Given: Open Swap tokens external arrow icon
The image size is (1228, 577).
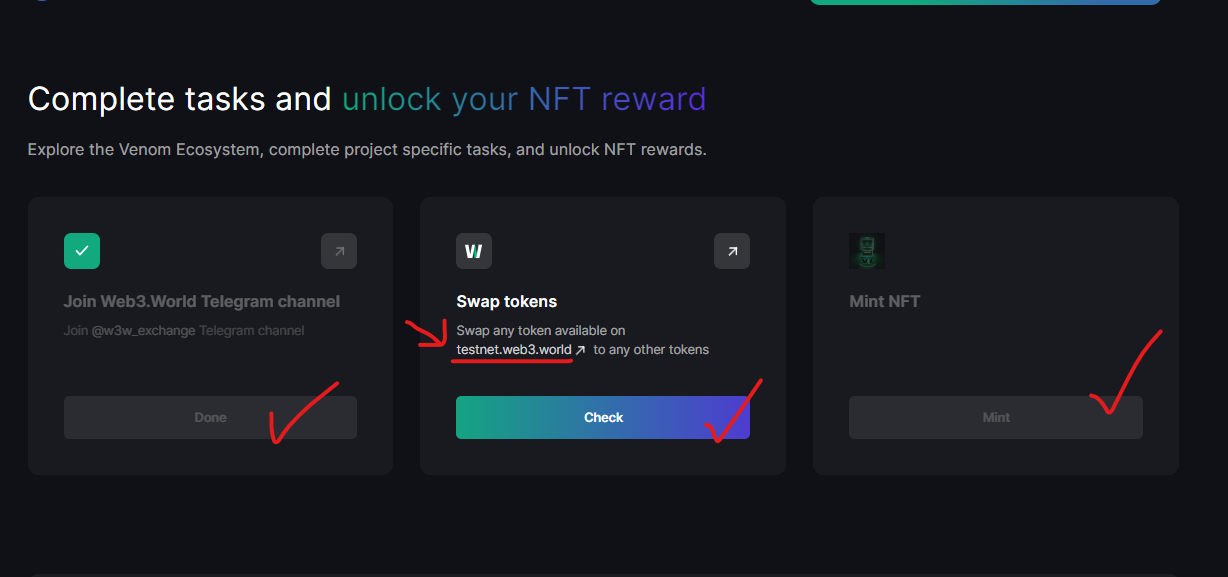Looking at the screenshot, I should coord(732,251).
